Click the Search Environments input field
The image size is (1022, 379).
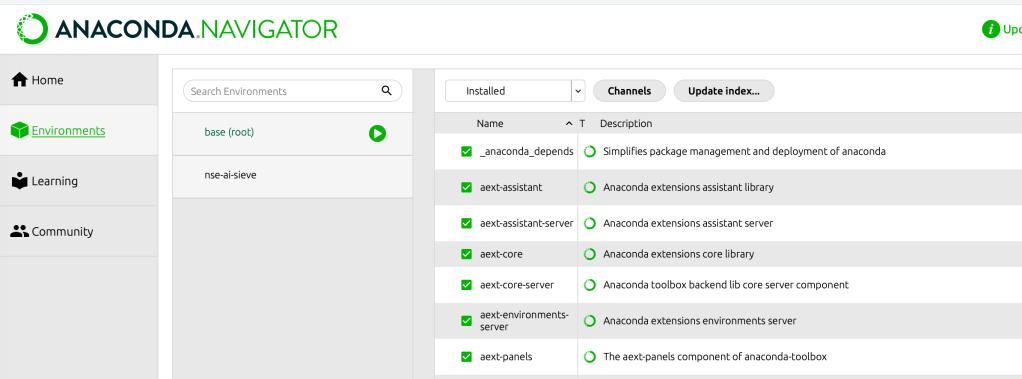tap(293, 91)
